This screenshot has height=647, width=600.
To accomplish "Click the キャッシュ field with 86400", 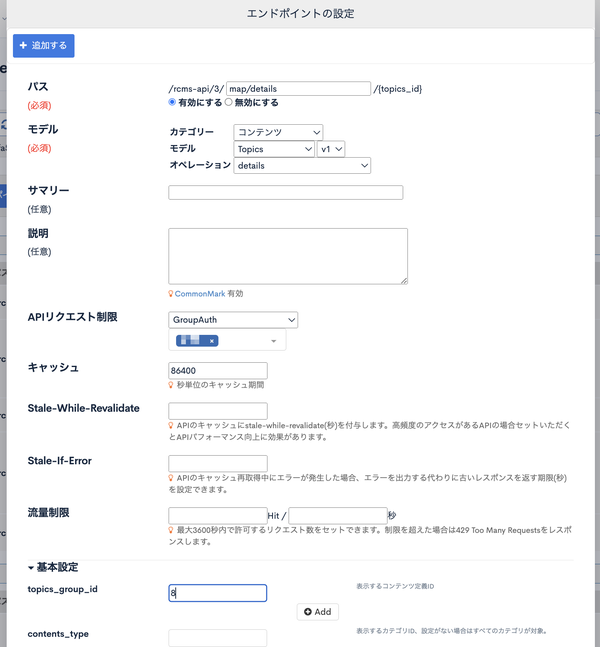I will tap(218, 371).
